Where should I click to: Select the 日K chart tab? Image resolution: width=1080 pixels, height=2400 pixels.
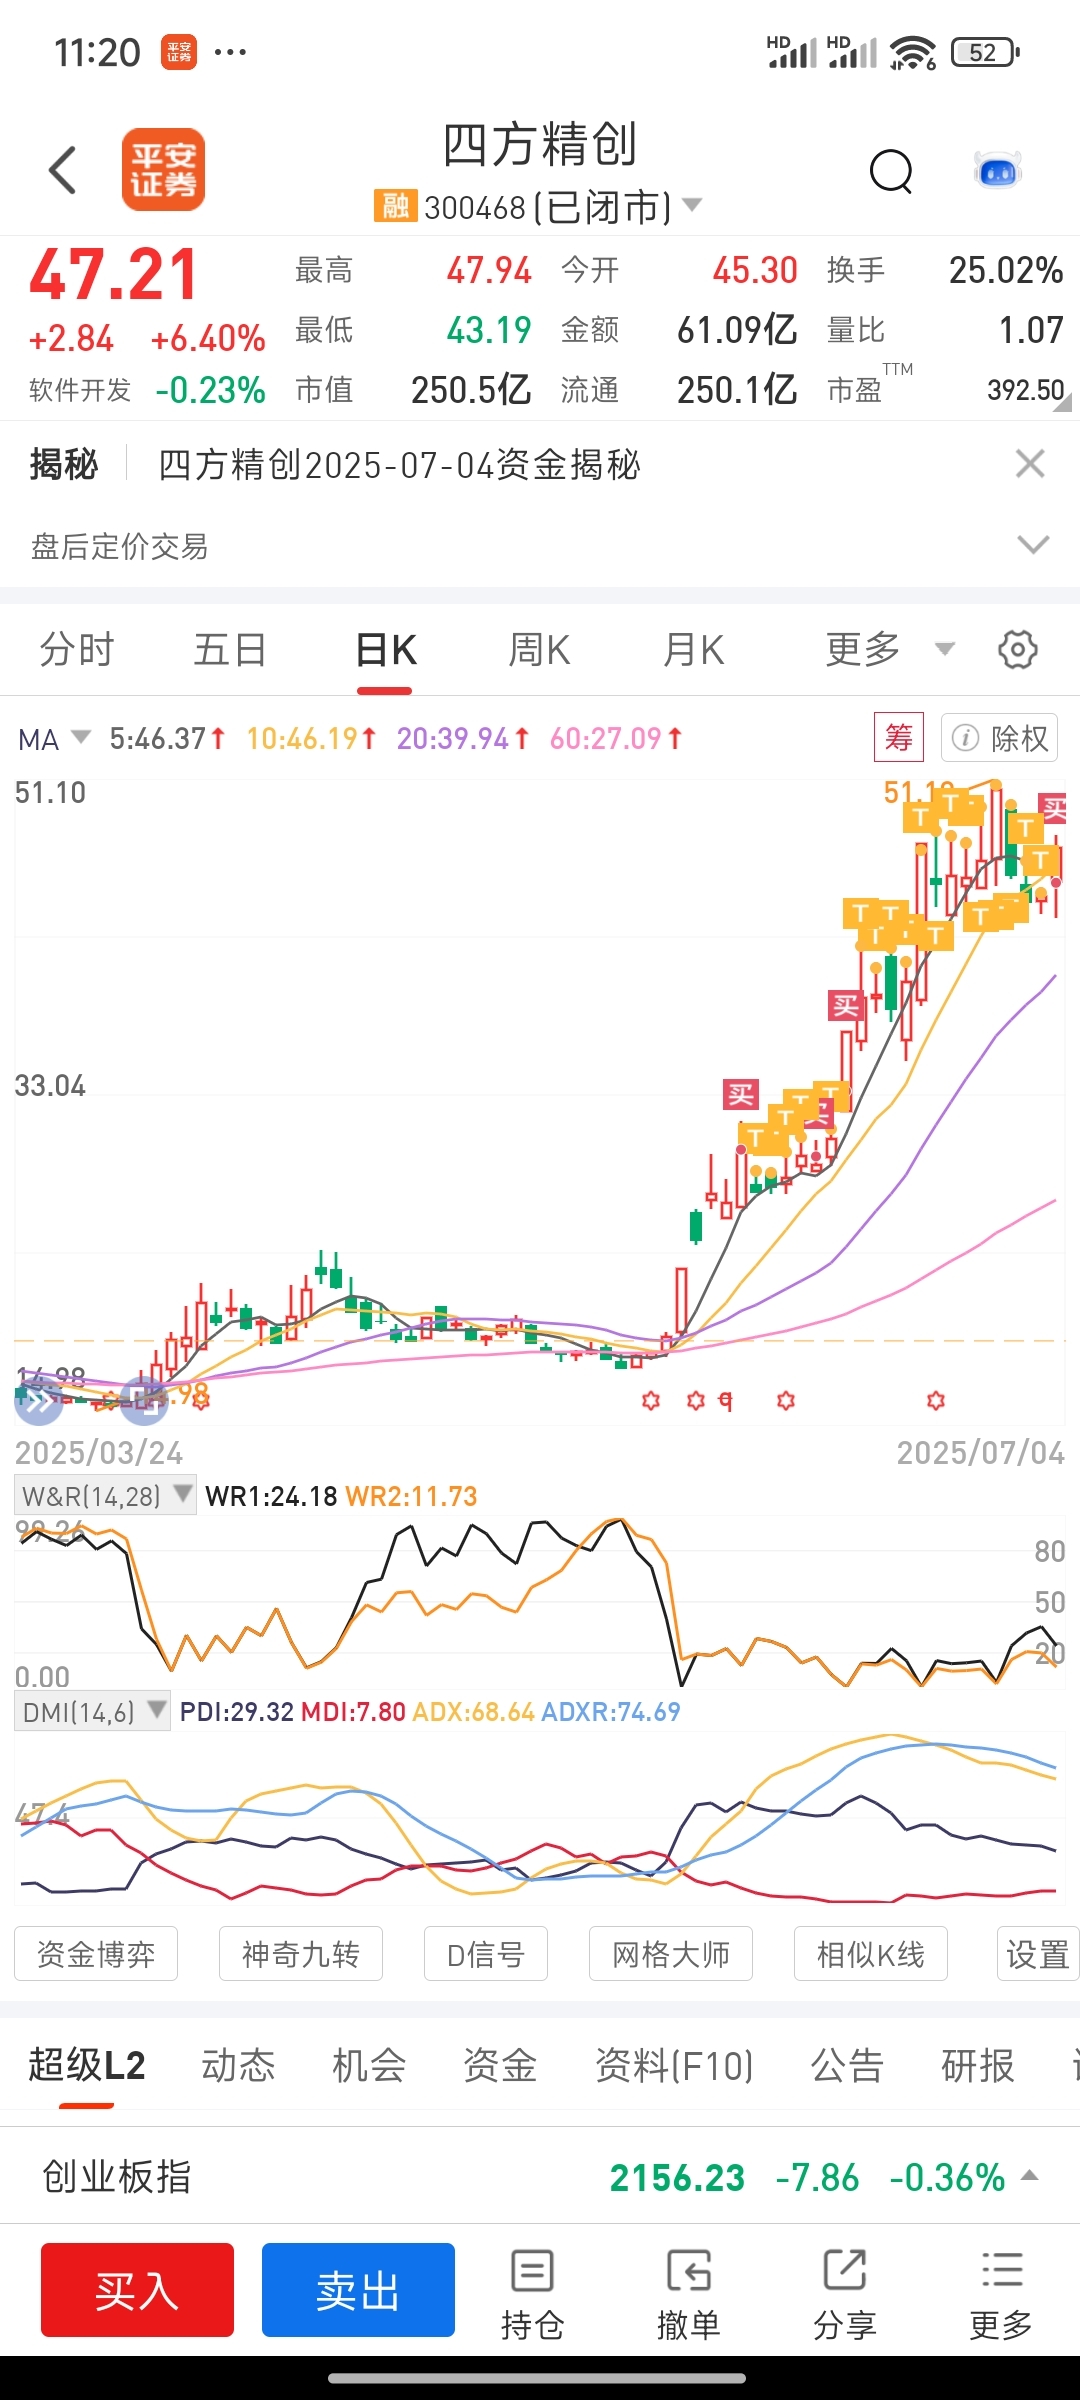[x=386, y=650]
